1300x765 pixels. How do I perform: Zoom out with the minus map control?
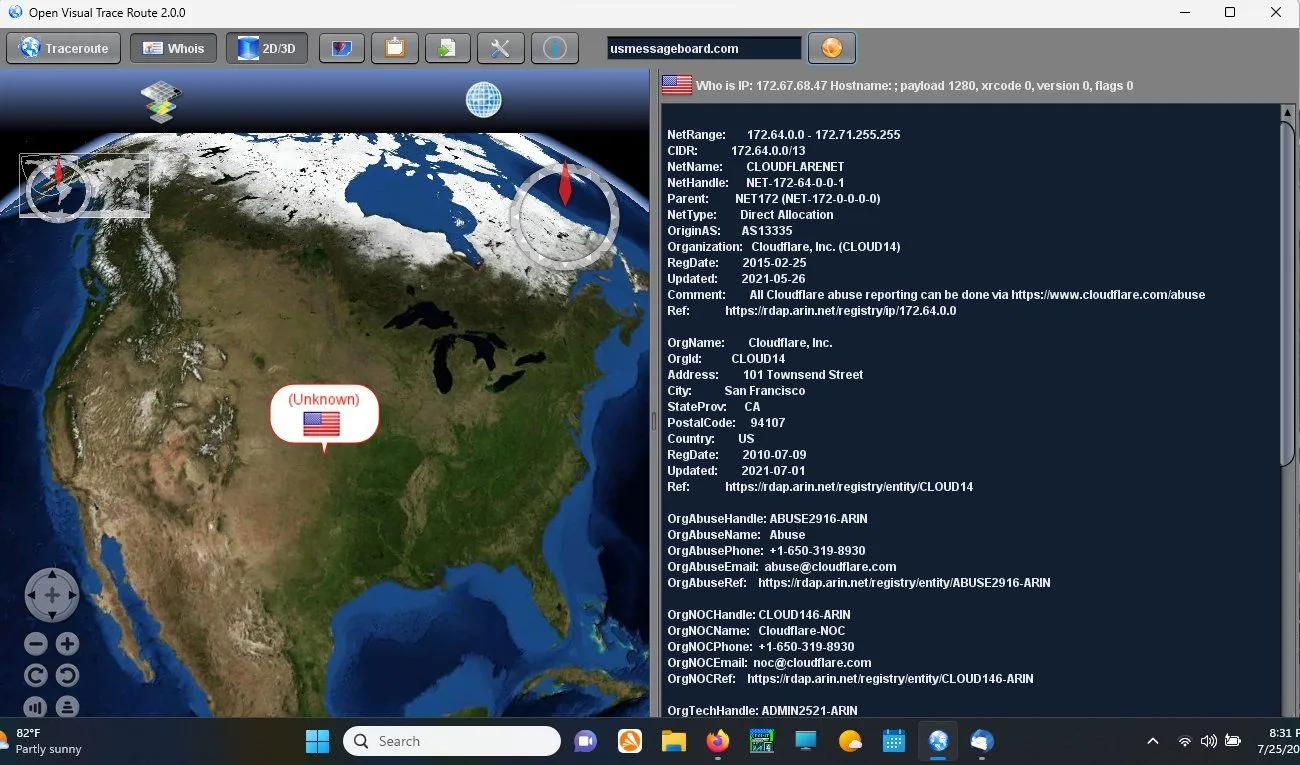tap(36, 644)
